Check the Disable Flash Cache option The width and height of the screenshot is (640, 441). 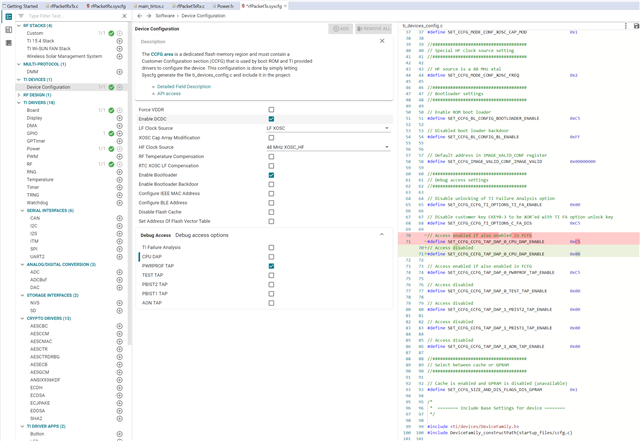271,212
